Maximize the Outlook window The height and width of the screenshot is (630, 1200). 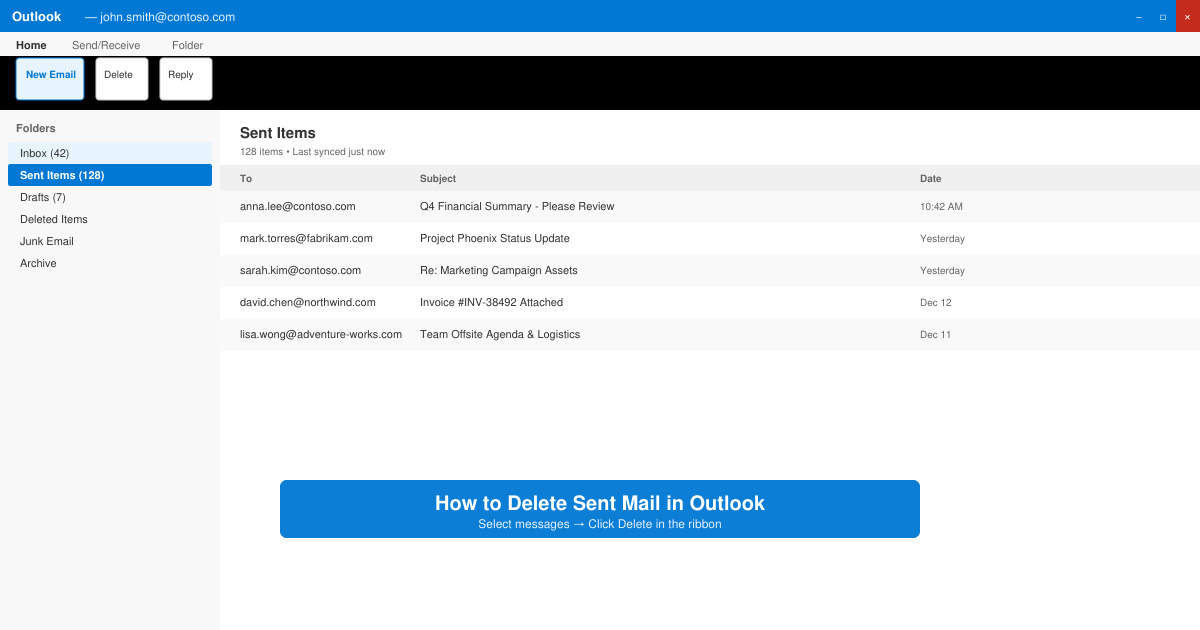(x=1163, y=16)
